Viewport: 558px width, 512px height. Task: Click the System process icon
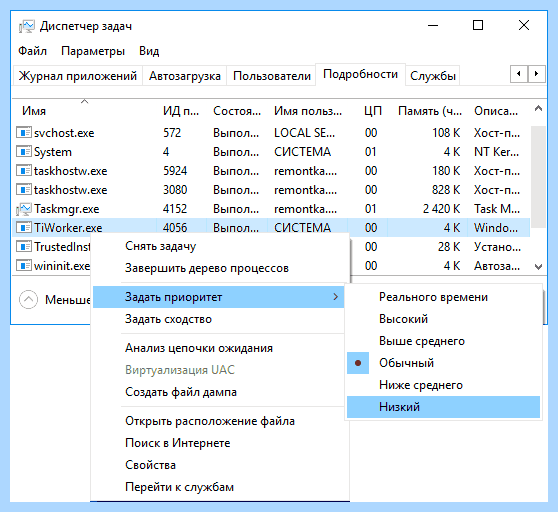point(23,152)
